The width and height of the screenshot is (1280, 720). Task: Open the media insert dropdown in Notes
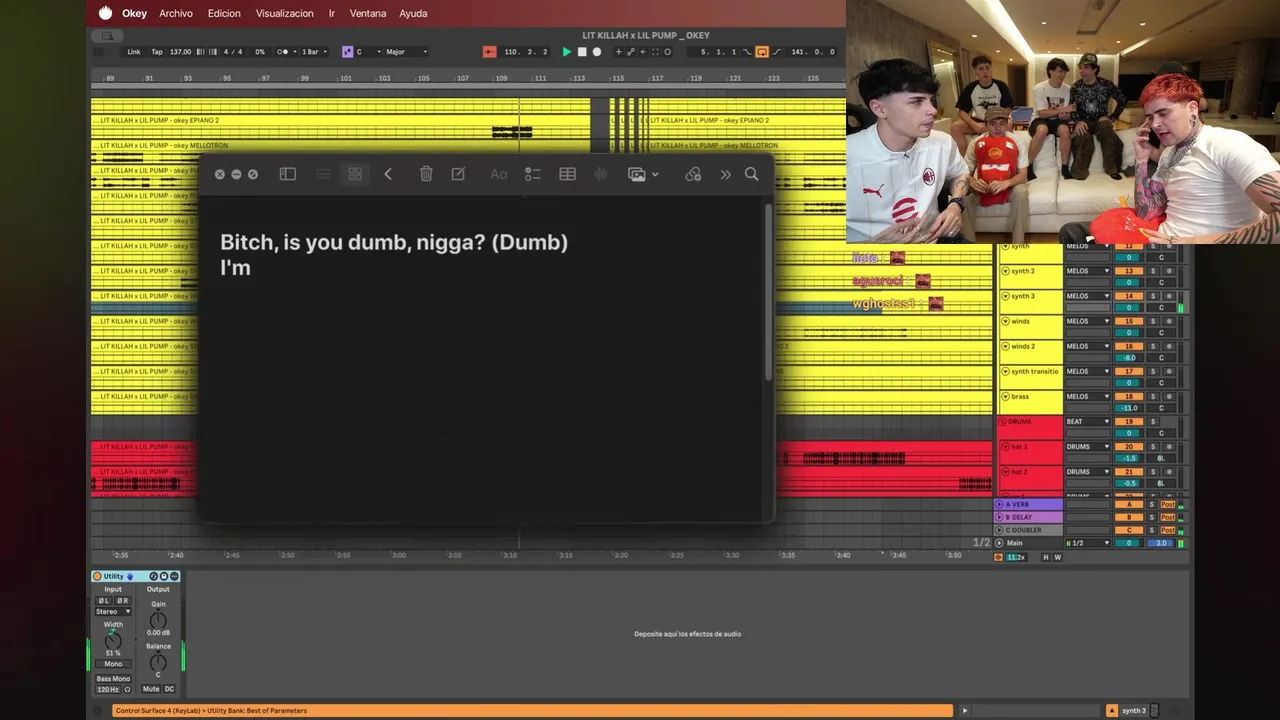(x=643, y=174)
